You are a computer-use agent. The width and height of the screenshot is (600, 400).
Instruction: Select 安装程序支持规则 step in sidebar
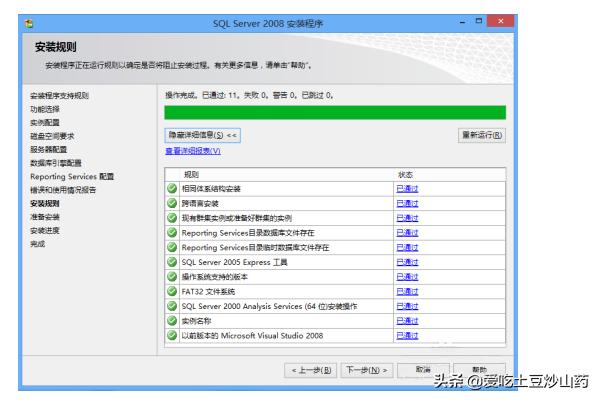tap(59, 96)
